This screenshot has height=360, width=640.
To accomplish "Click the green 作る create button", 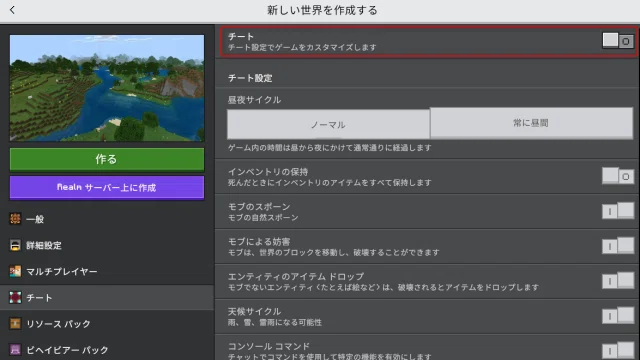I will (x=107, y=159).
